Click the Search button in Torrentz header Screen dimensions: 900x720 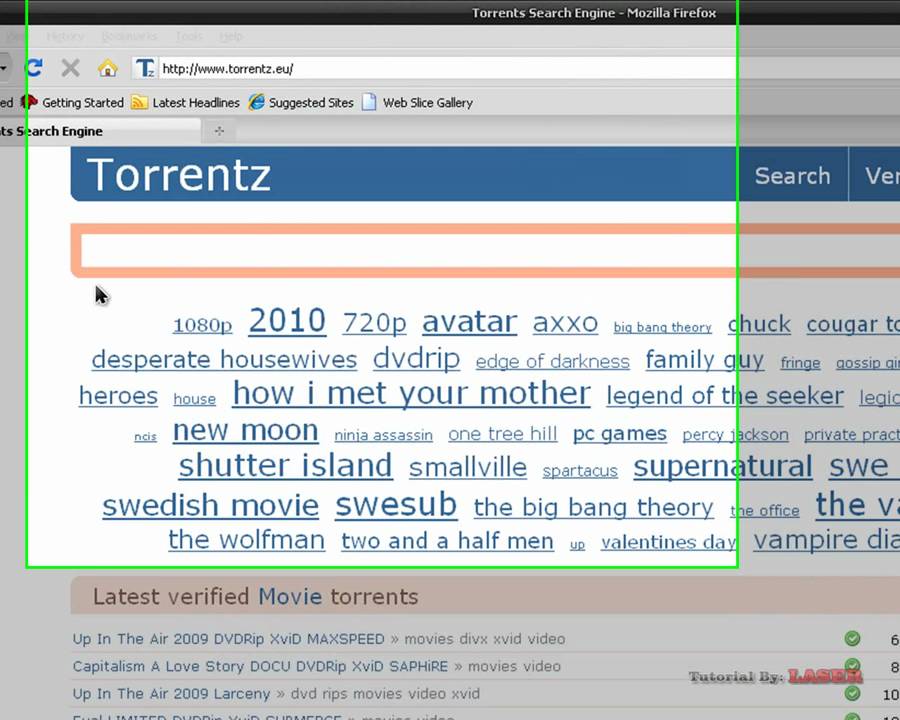coord(793,176)
